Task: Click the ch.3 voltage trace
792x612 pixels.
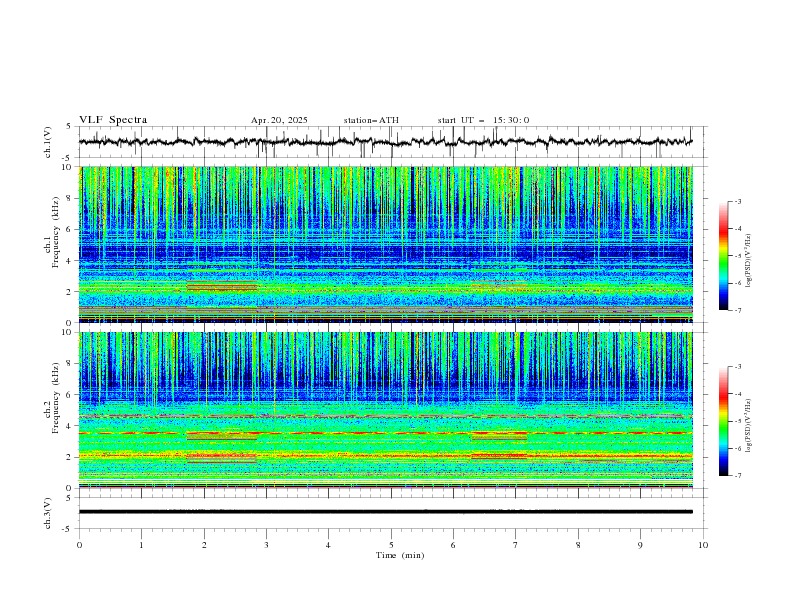Action: tap(385, 512)
